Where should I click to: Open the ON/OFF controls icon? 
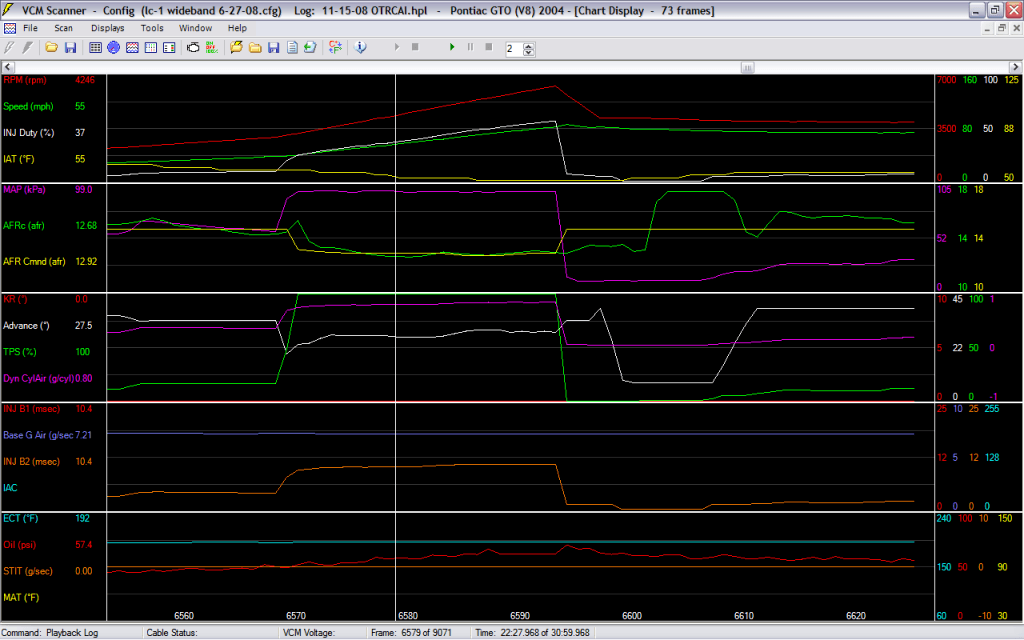(212, 48)
